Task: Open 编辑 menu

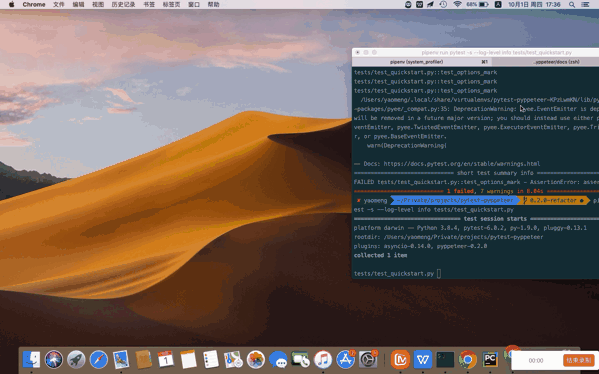Action: [x=78, y=5]
